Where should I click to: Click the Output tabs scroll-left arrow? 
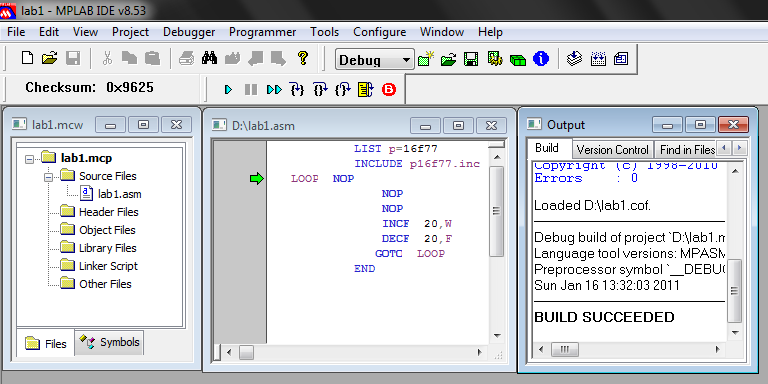click(x=725, y=148)
